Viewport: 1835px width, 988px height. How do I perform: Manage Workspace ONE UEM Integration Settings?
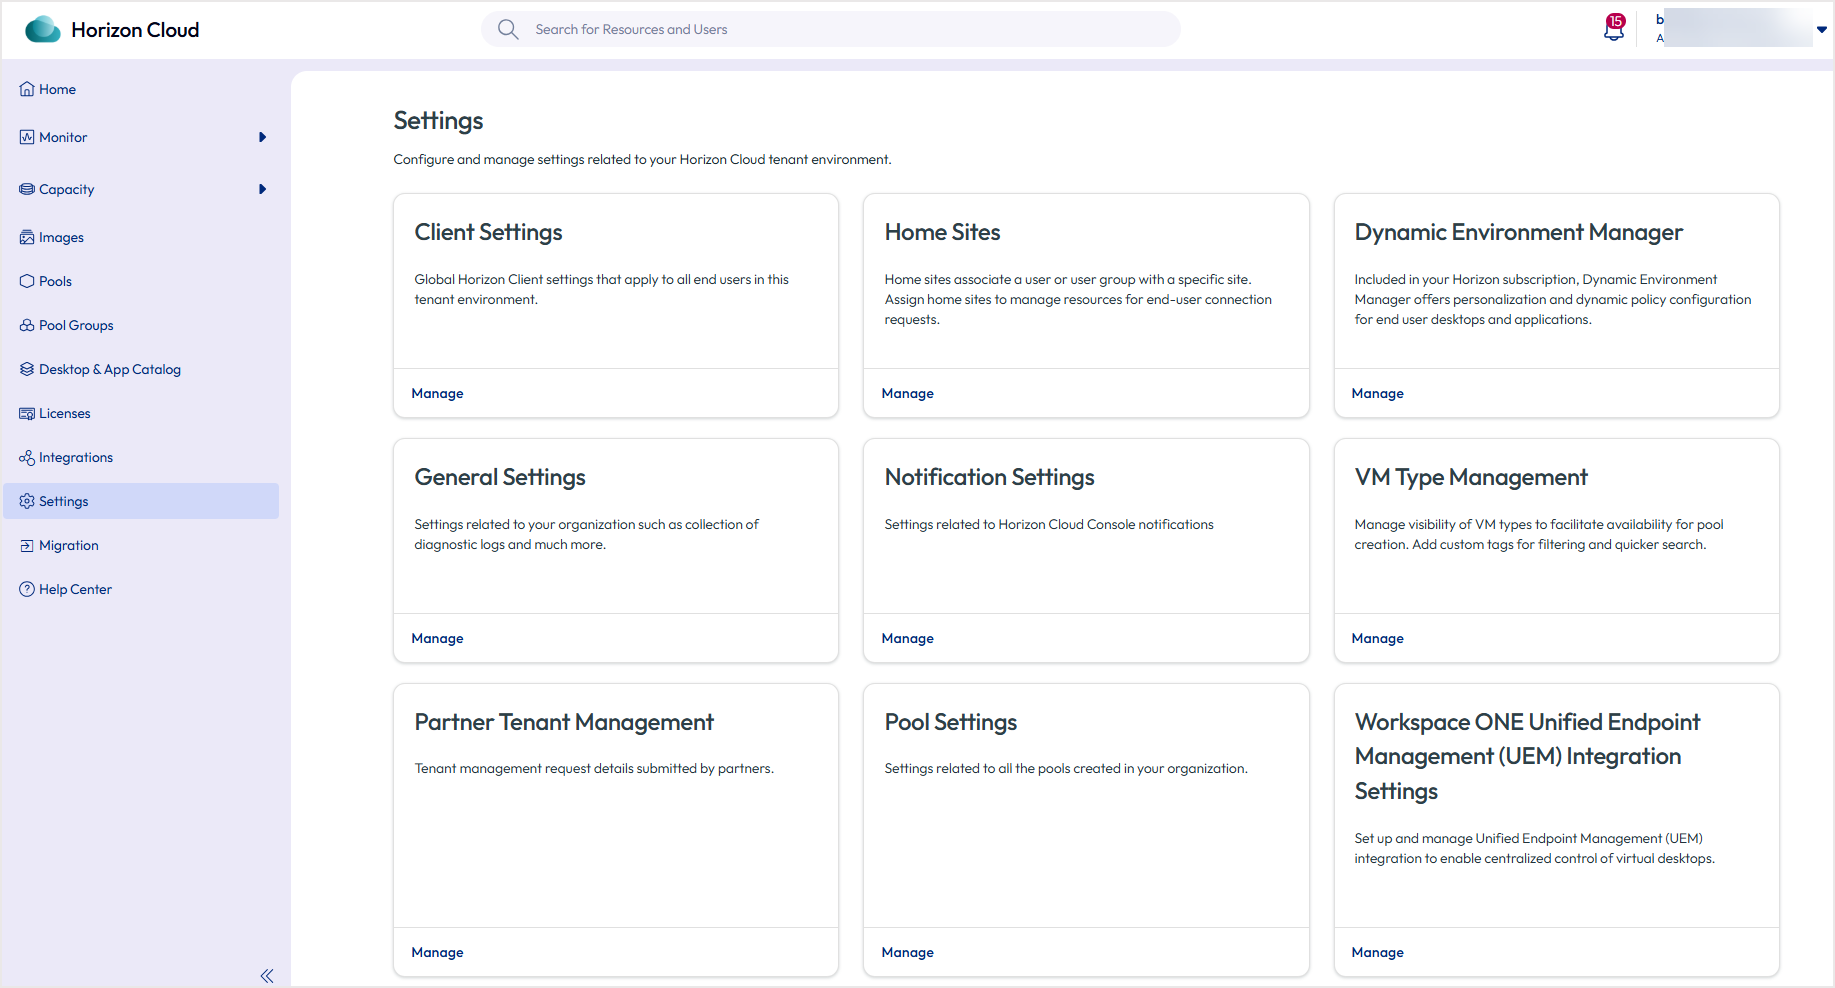pos(1377,952)
